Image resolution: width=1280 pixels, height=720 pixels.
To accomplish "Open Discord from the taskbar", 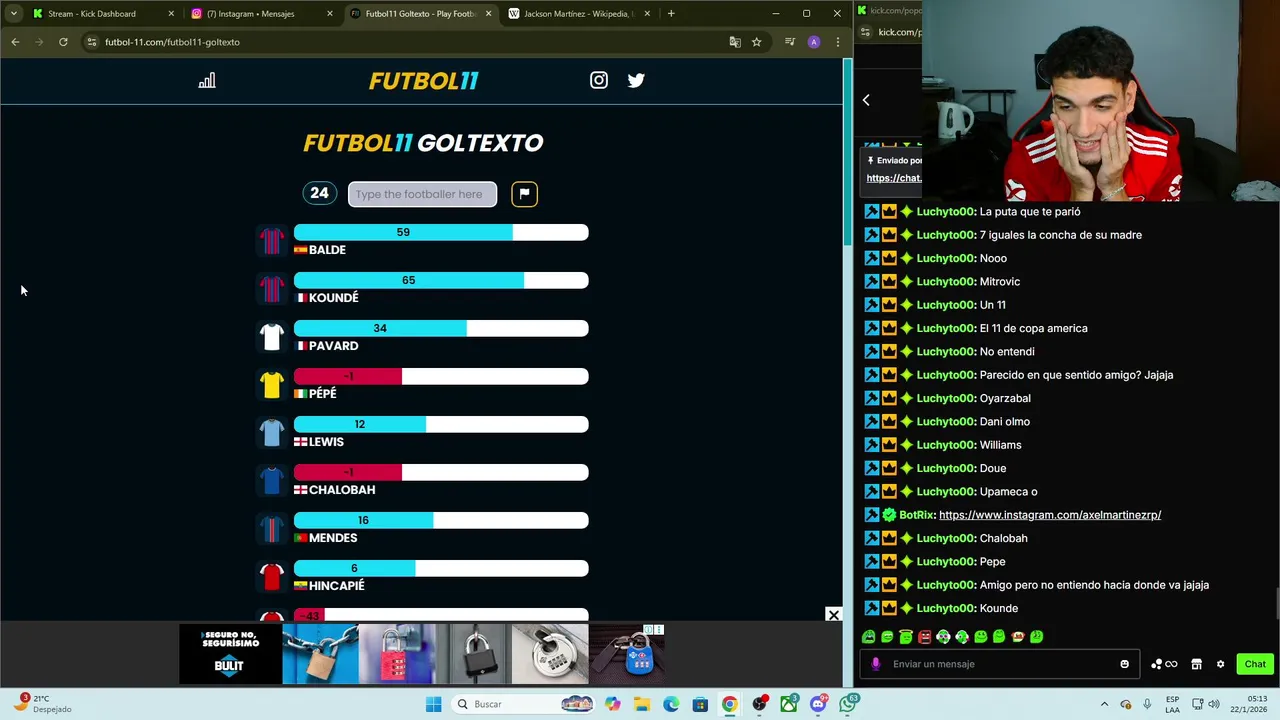I will (x=818, y=704).
